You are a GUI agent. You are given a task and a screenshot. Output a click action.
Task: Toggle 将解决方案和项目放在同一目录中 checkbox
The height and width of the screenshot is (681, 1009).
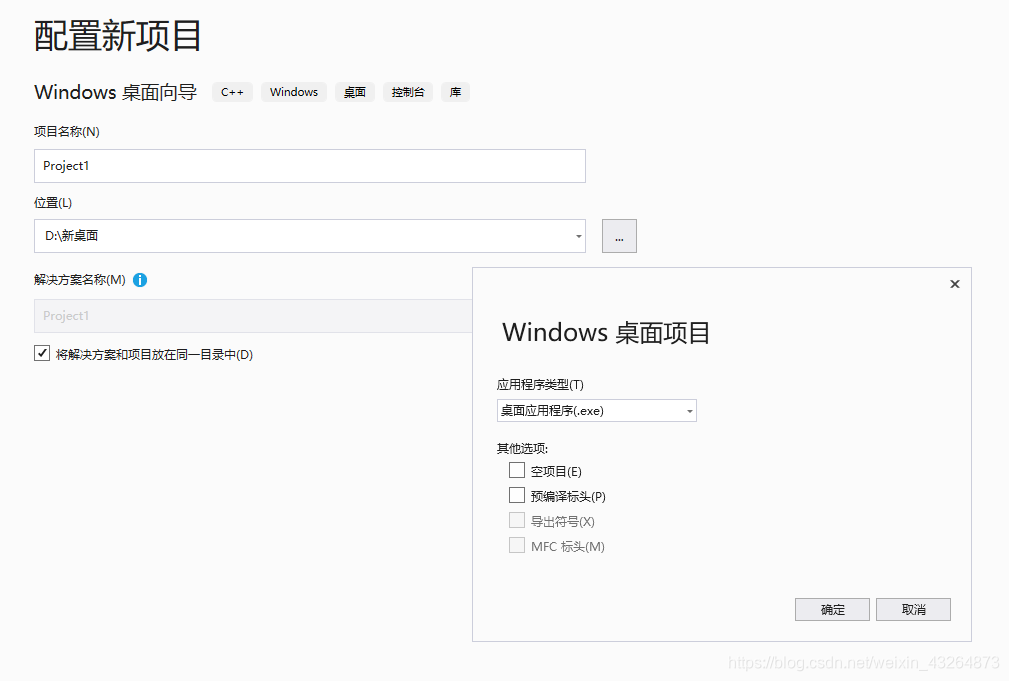coord(42,353)
